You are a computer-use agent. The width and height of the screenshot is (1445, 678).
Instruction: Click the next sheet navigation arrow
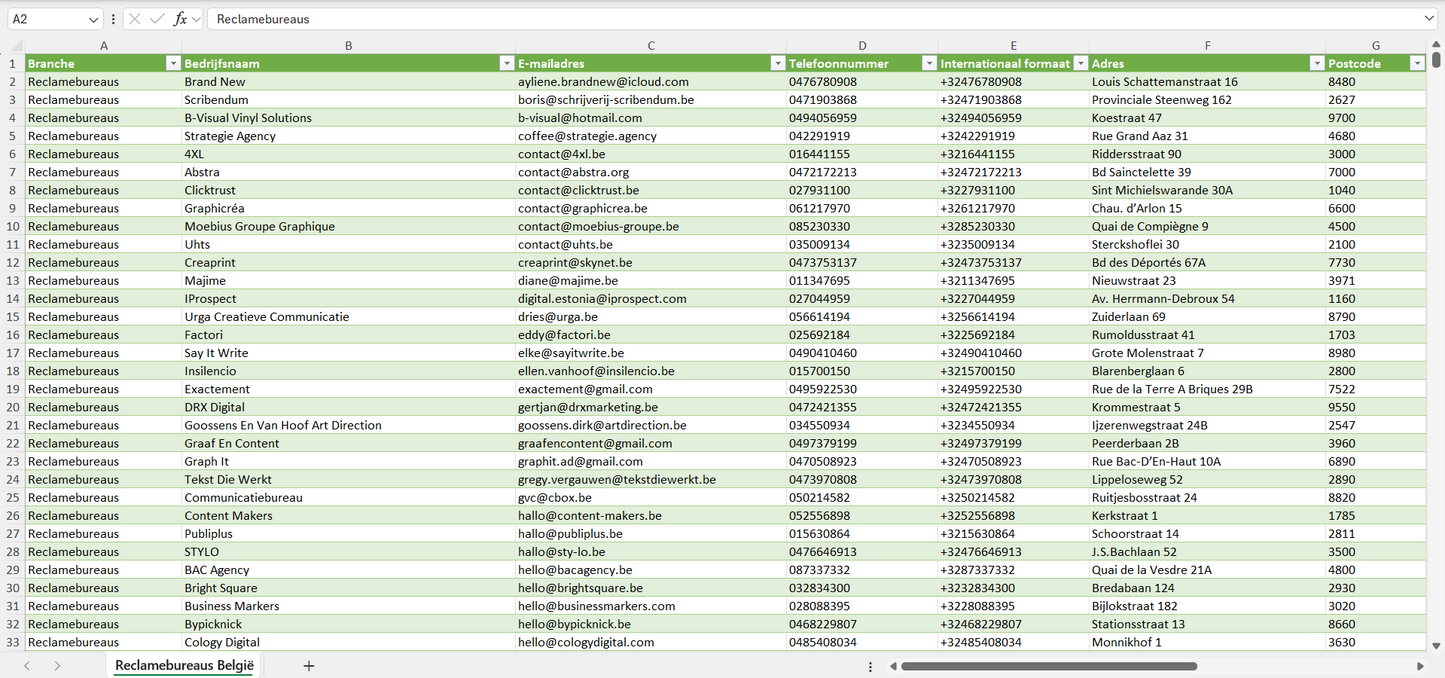pyautogui.click(x=57, y=666)
